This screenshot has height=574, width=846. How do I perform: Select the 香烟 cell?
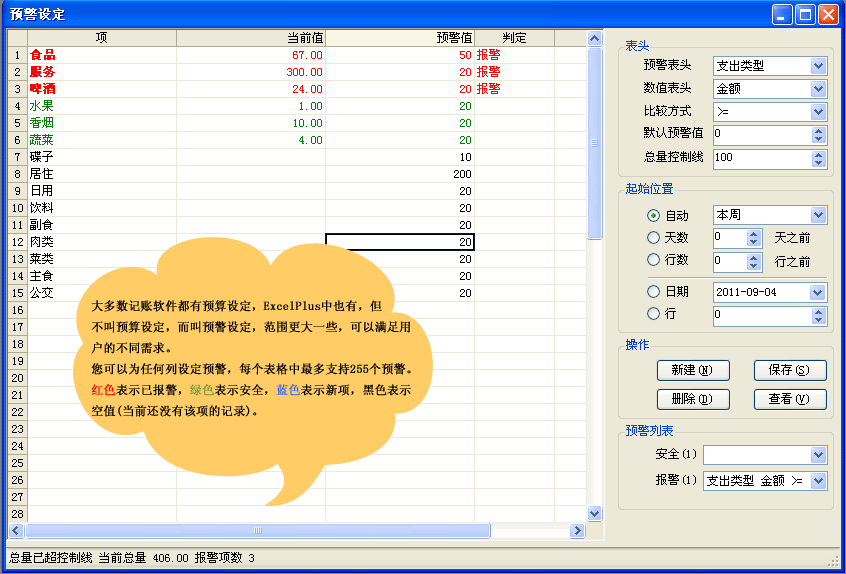[x=102, y=123]
